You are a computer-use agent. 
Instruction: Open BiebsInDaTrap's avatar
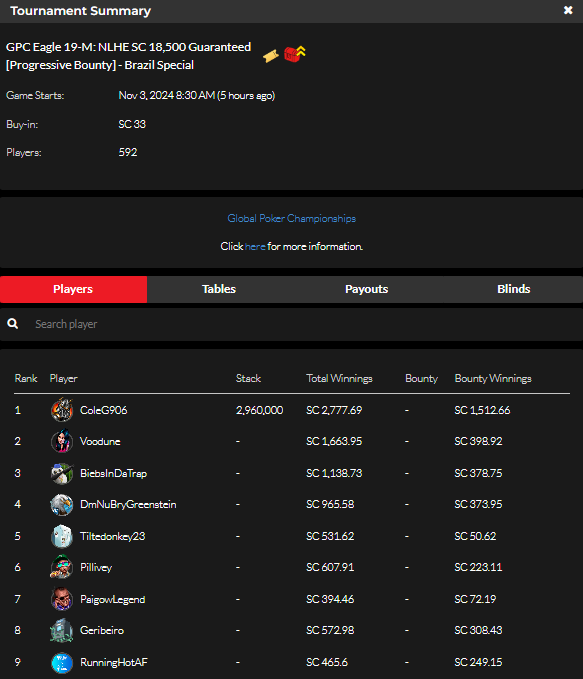click(62, 473)
